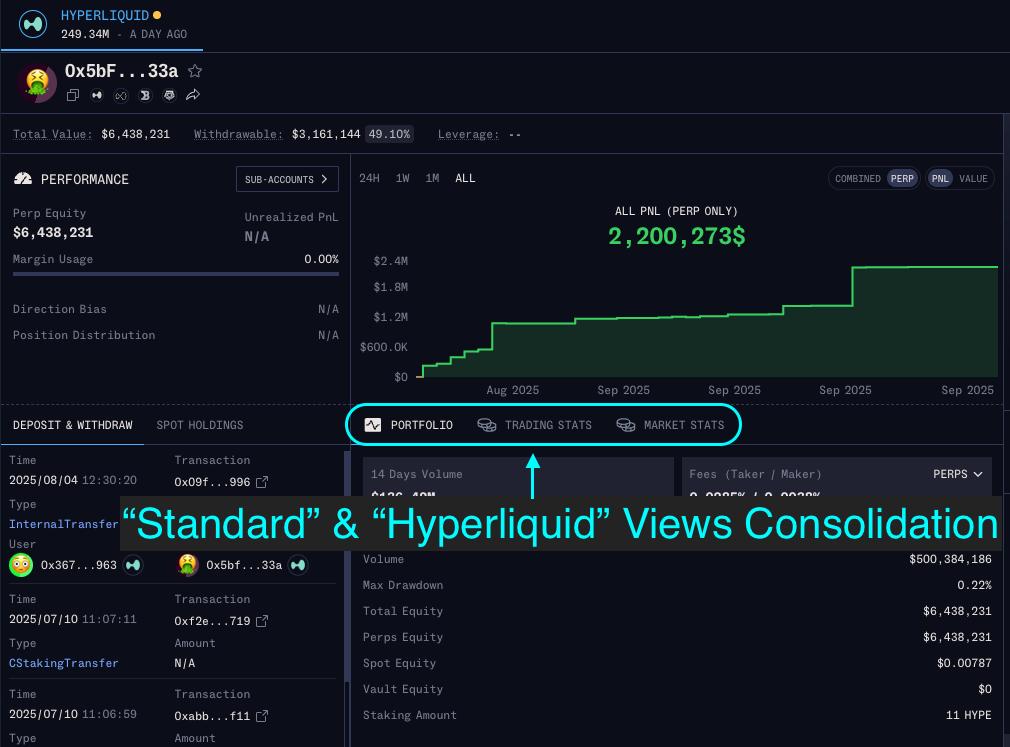Click the Position Distribution row
The image size is (1010, 747).
tap(176, 335)
